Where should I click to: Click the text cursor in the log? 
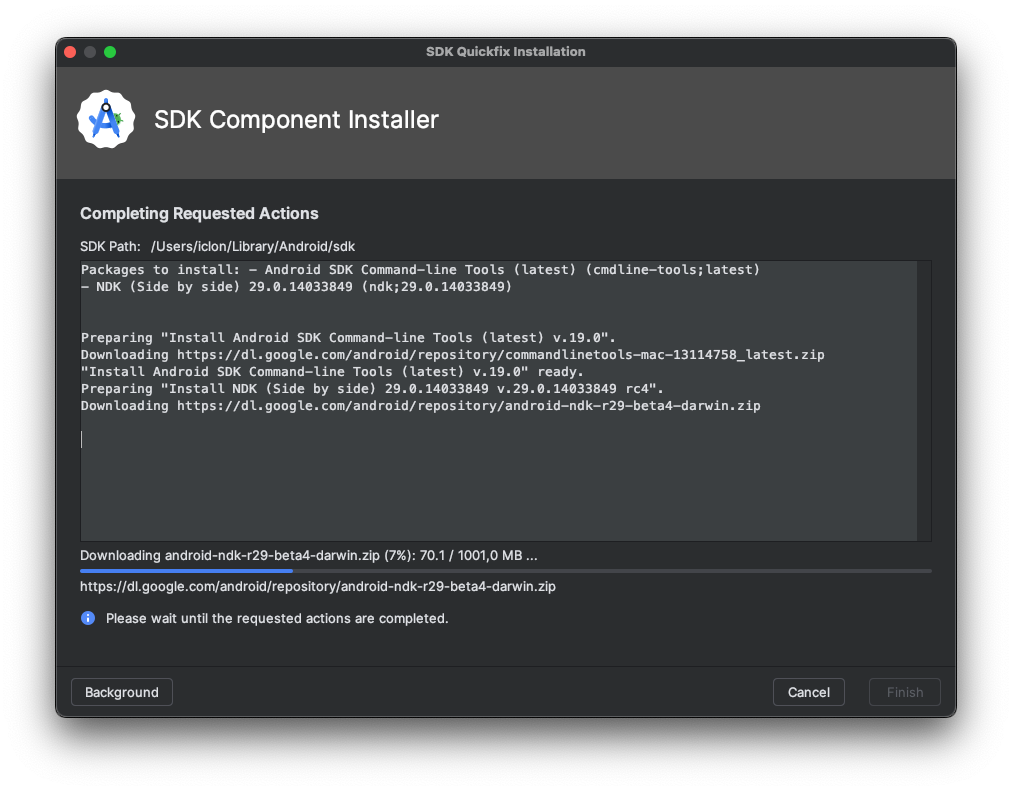click(x=82, y=439)
